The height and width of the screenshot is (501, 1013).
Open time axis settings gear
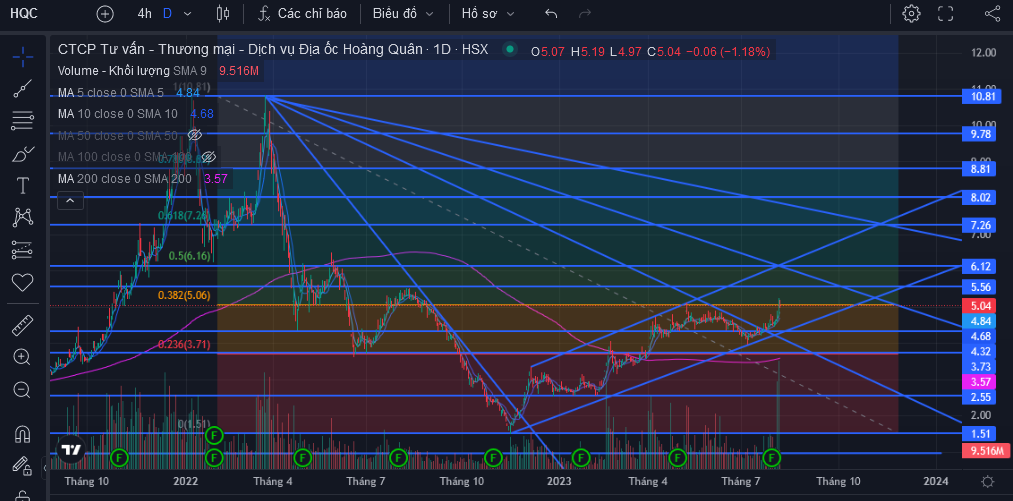click(x=987, y=482)
